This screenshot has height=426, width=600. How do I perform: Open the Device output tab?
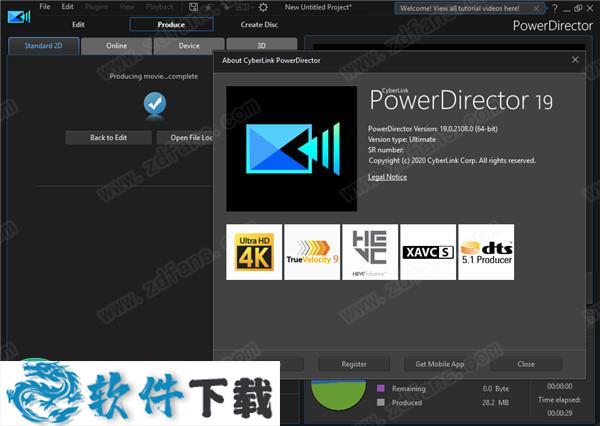tap(189, 46)
